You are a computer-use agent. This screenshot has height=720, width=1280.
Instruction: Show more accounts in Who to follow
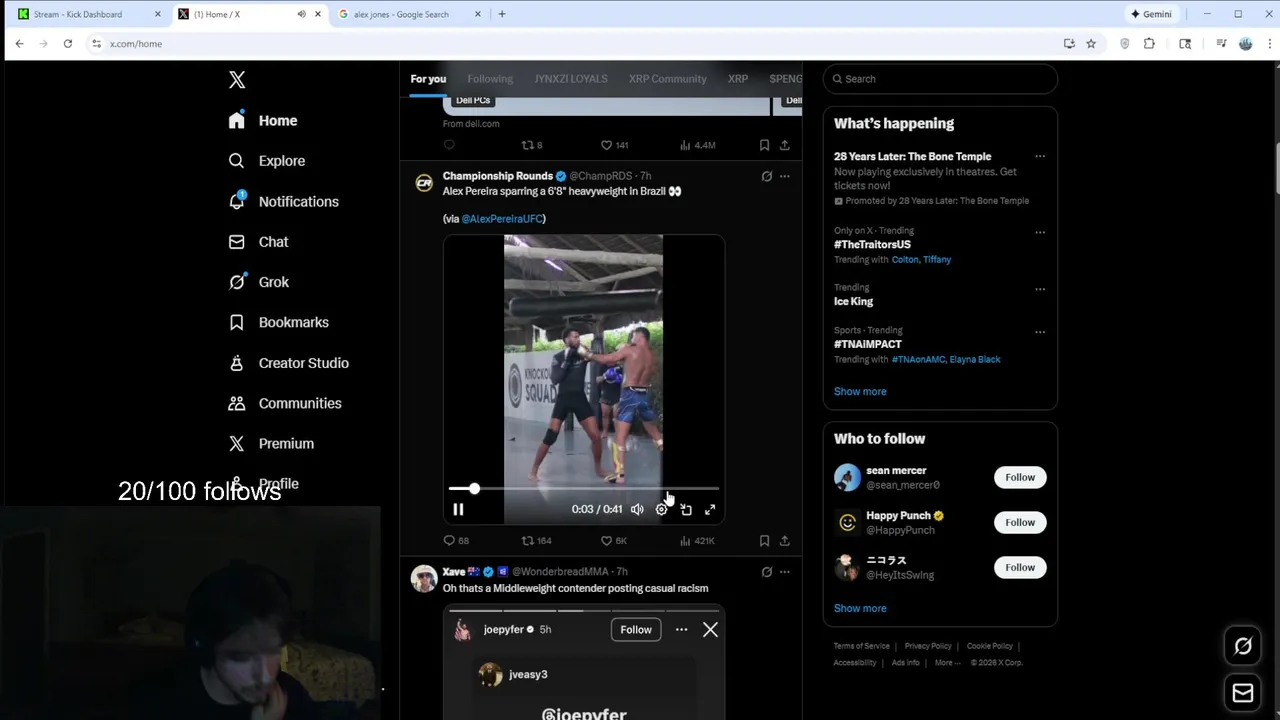[860, 609]
